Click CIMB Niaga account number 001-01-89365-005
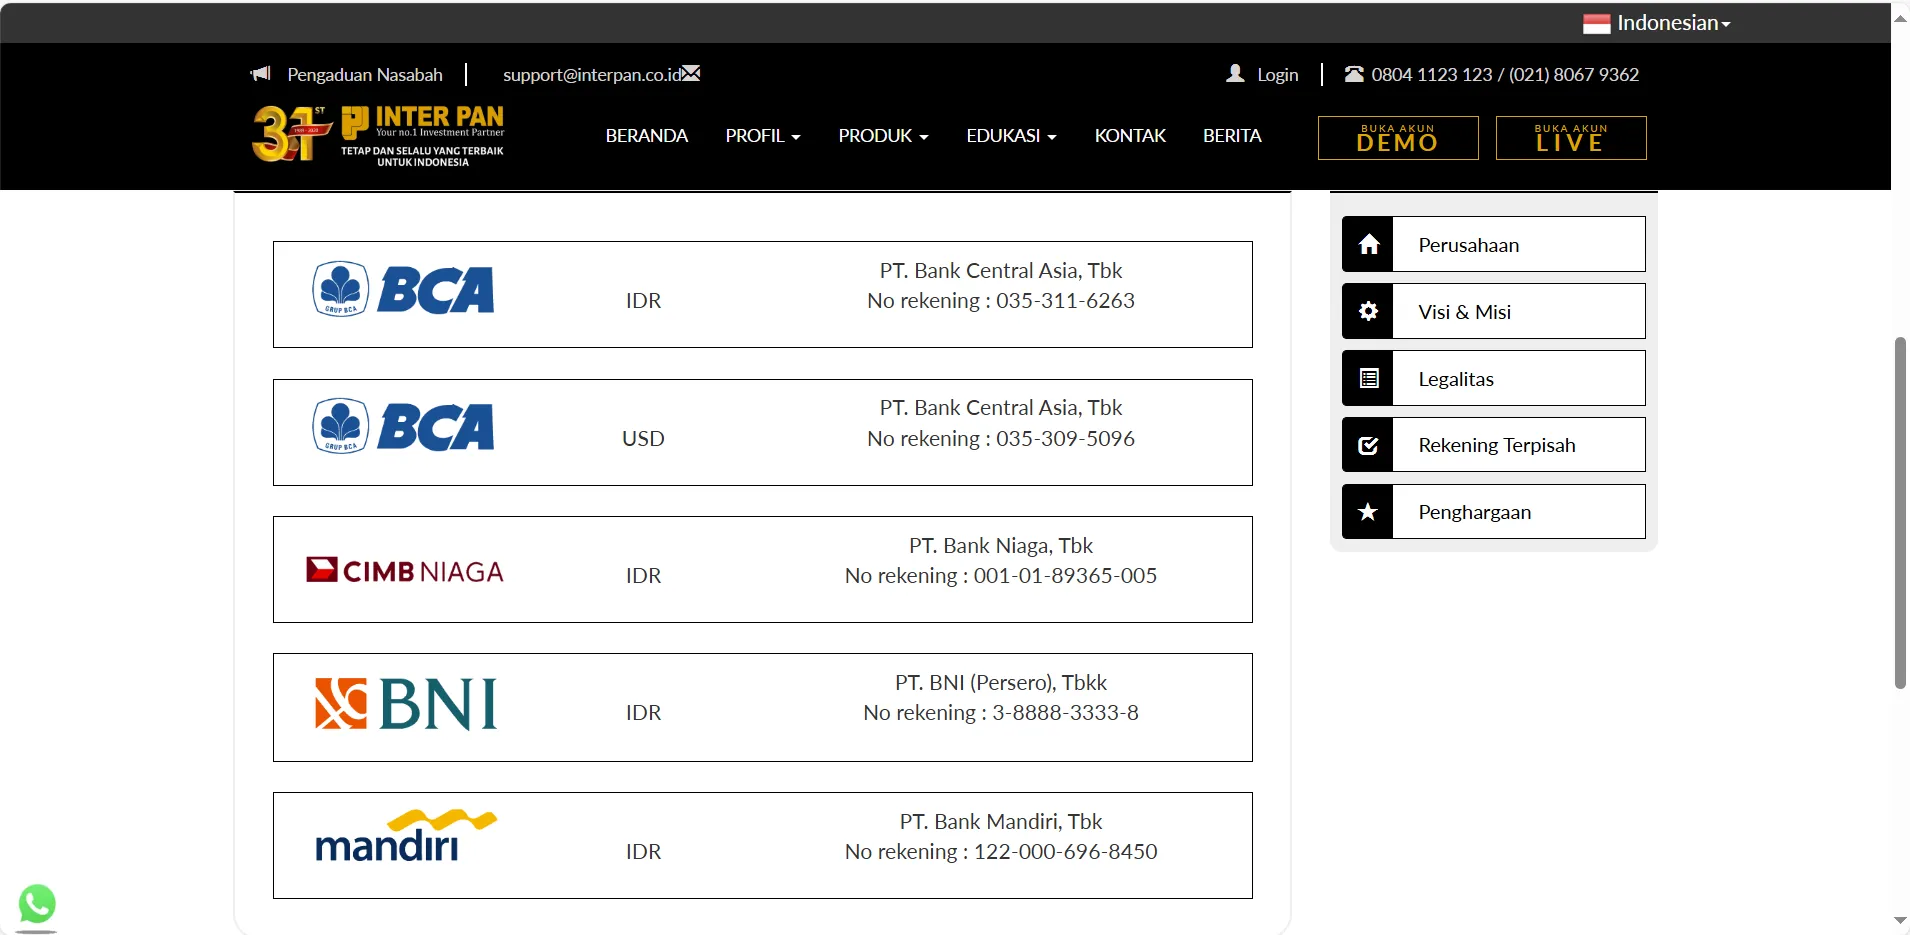 click(x=1065, y=576)
